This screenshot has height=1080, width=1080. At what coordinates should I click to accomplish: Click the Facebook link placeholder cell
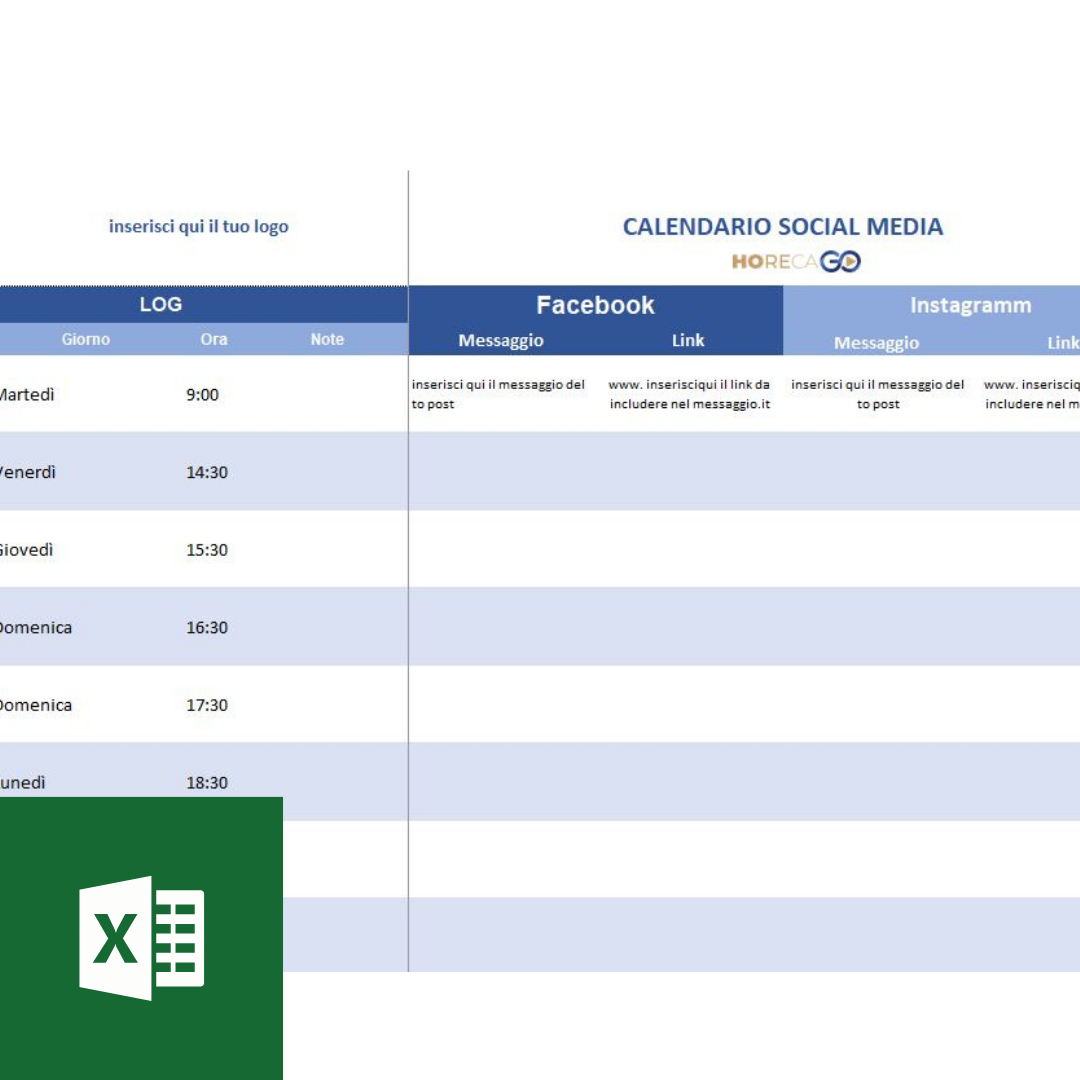pyautogui.click(x=689, y=394)
